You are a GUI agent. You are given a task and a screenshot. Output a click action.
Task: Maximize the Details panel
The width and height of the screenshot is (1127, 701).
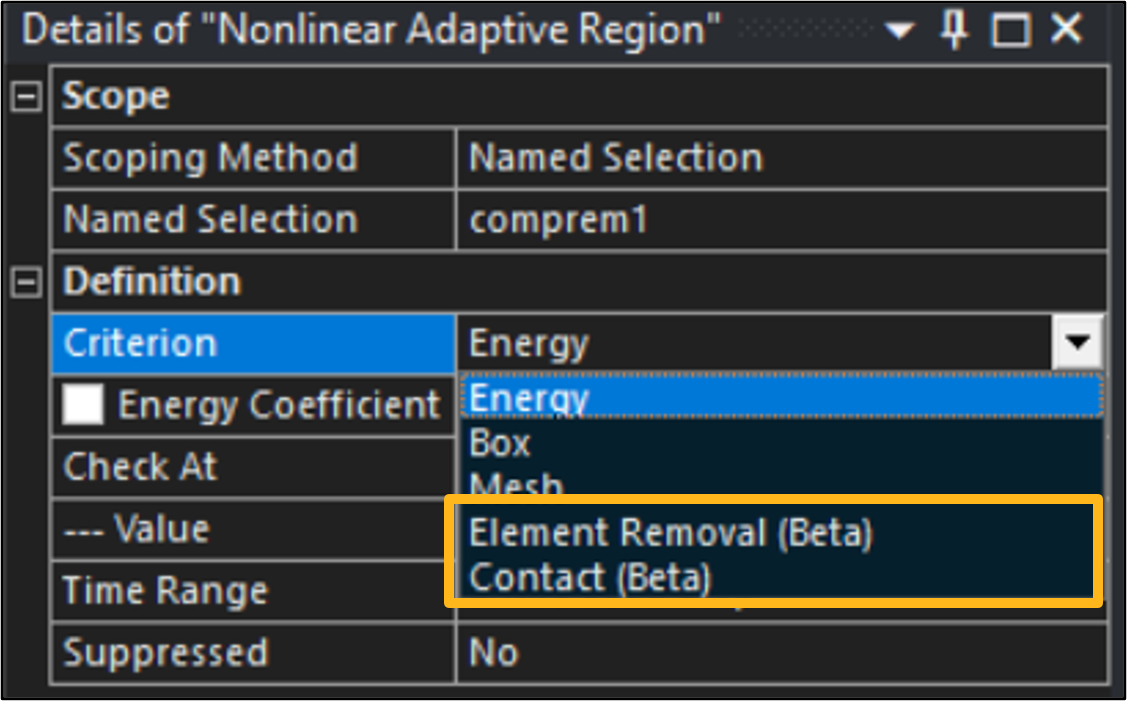[1011, 30]
